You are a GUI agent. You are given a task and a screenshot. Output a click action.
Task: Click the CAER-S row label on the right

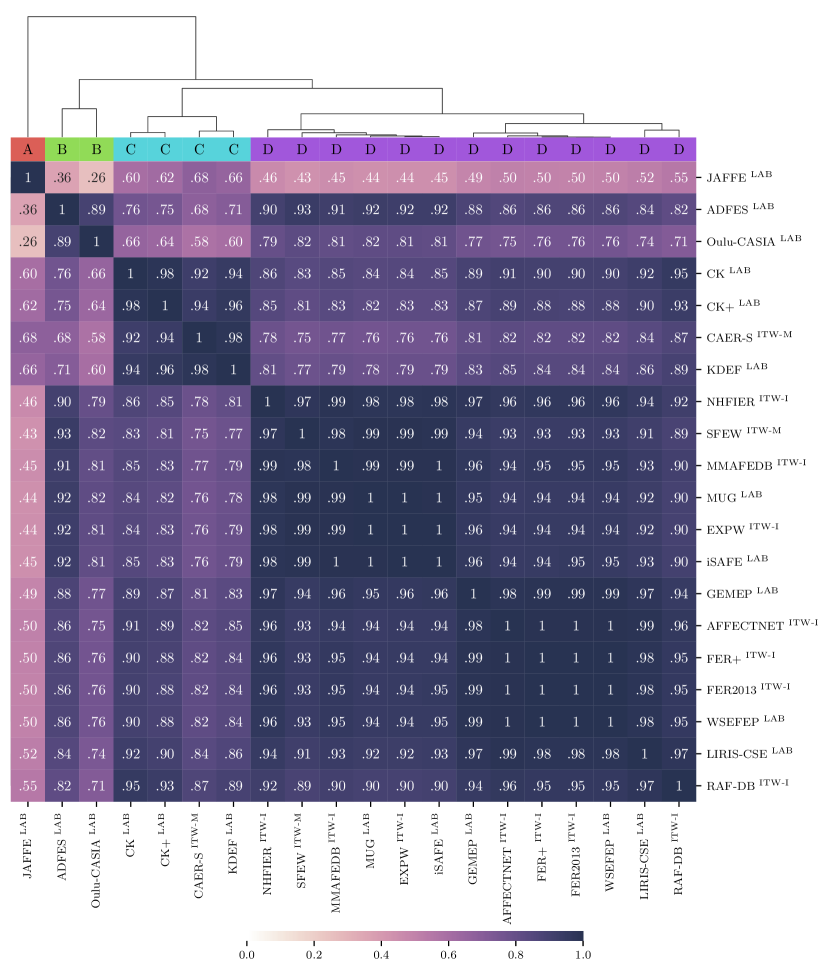click(749, 337)
